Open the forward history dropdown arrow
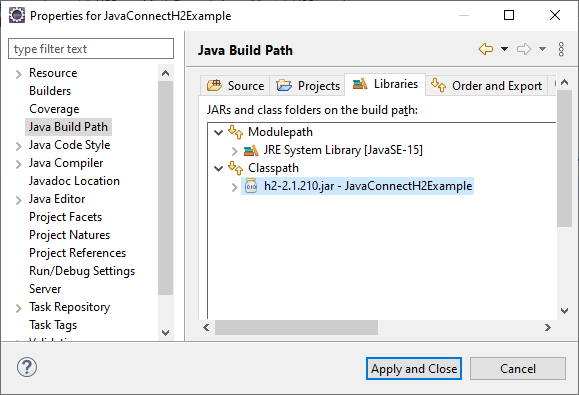Viewport: 579px width, 395px height. pos(542,49)
